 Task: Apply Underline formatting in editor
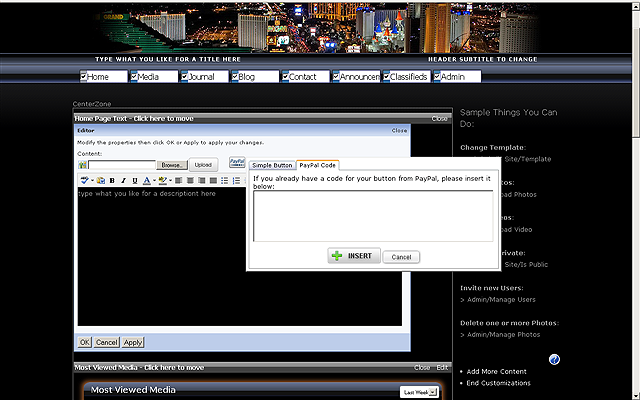[134, 180]
